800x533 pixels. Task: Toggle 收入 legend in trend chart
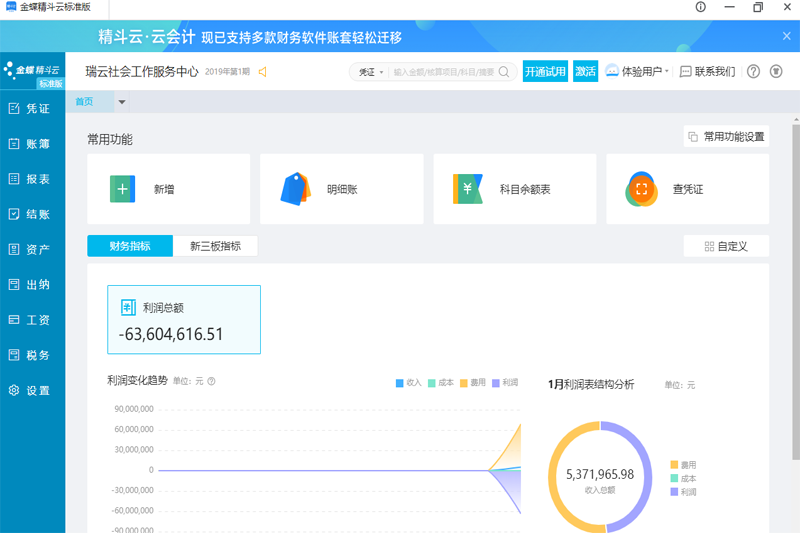tap(408, 383)
